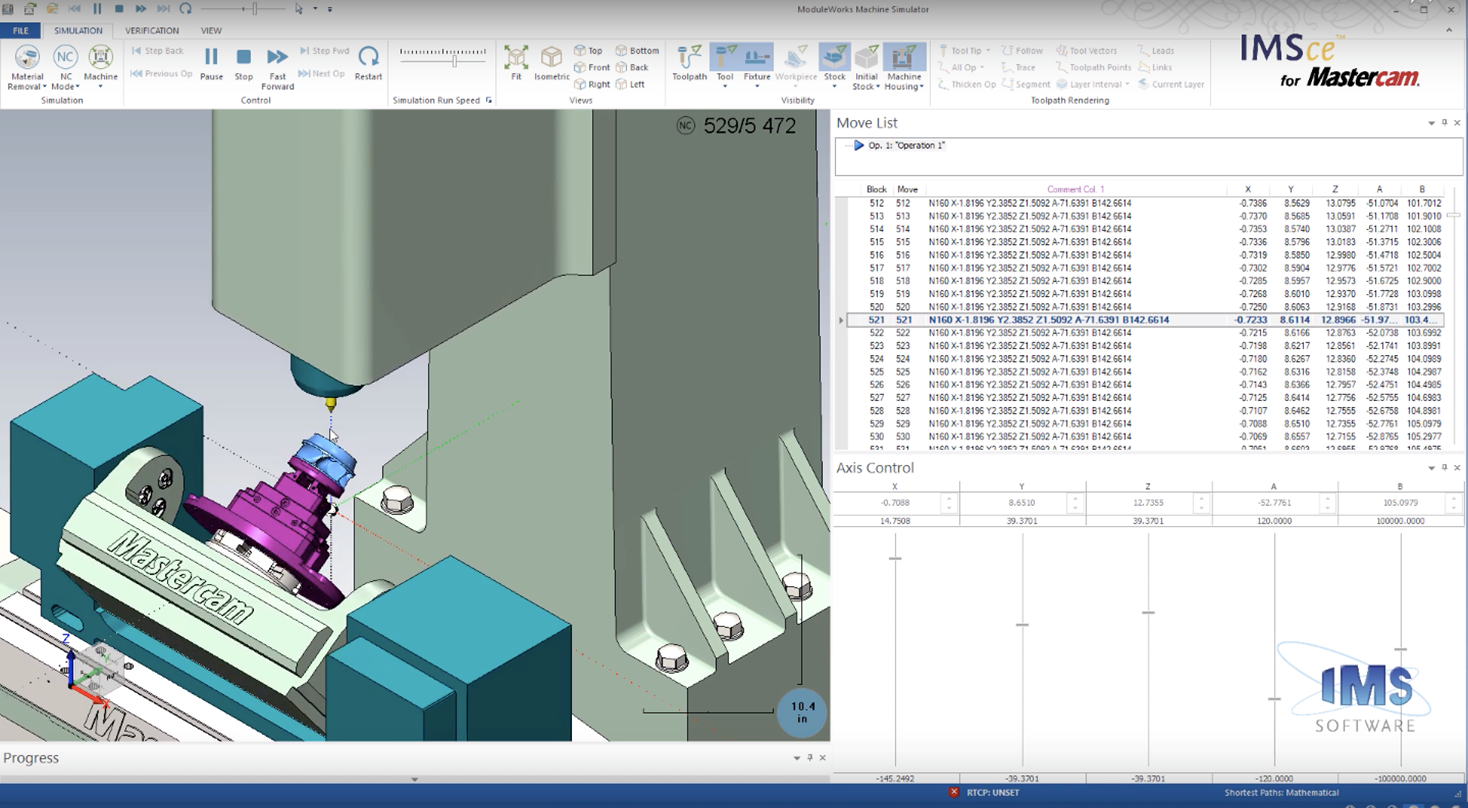Toggle Toolpath visibility
The image size is (1468, 808).
[689, 63]
